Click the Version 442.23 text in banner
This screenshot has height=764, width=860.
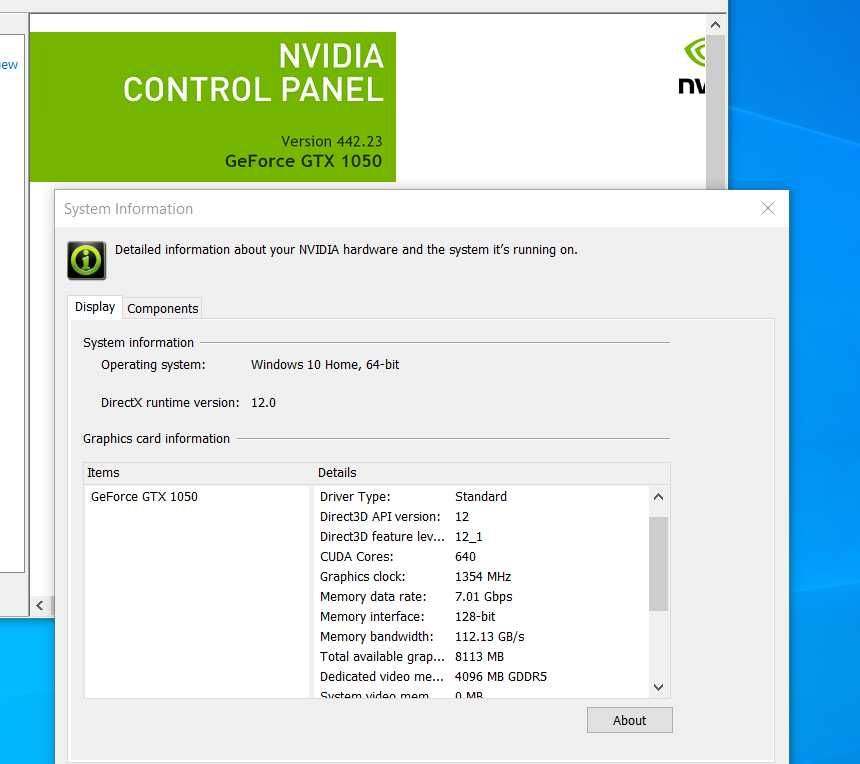pos(331,142)
